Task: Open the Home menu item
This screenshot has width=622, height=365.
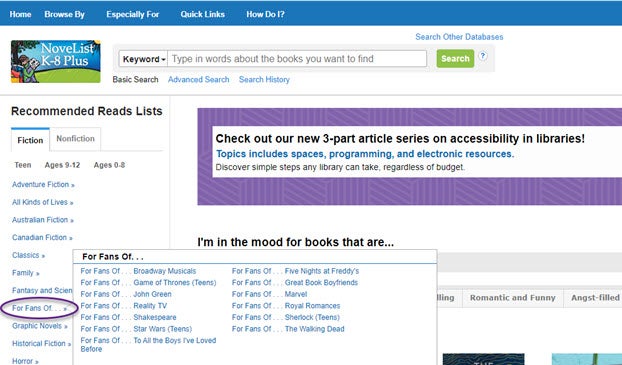Action: point(20,14)
